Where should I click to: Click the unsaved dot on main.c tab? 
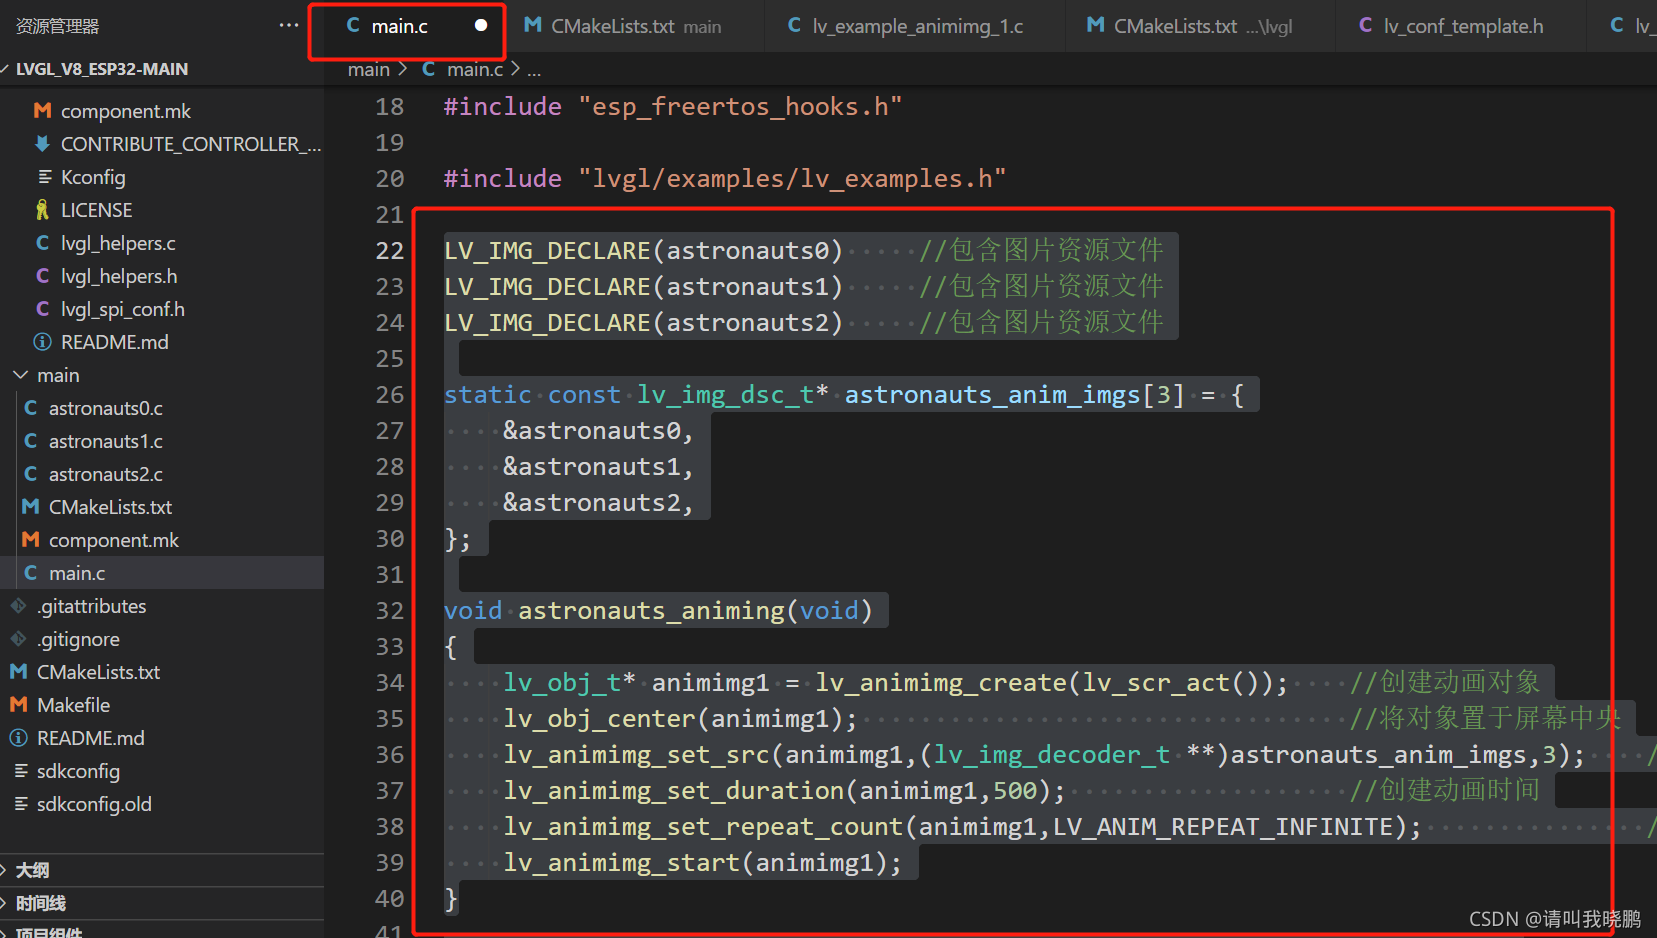(x=481, y=26)
